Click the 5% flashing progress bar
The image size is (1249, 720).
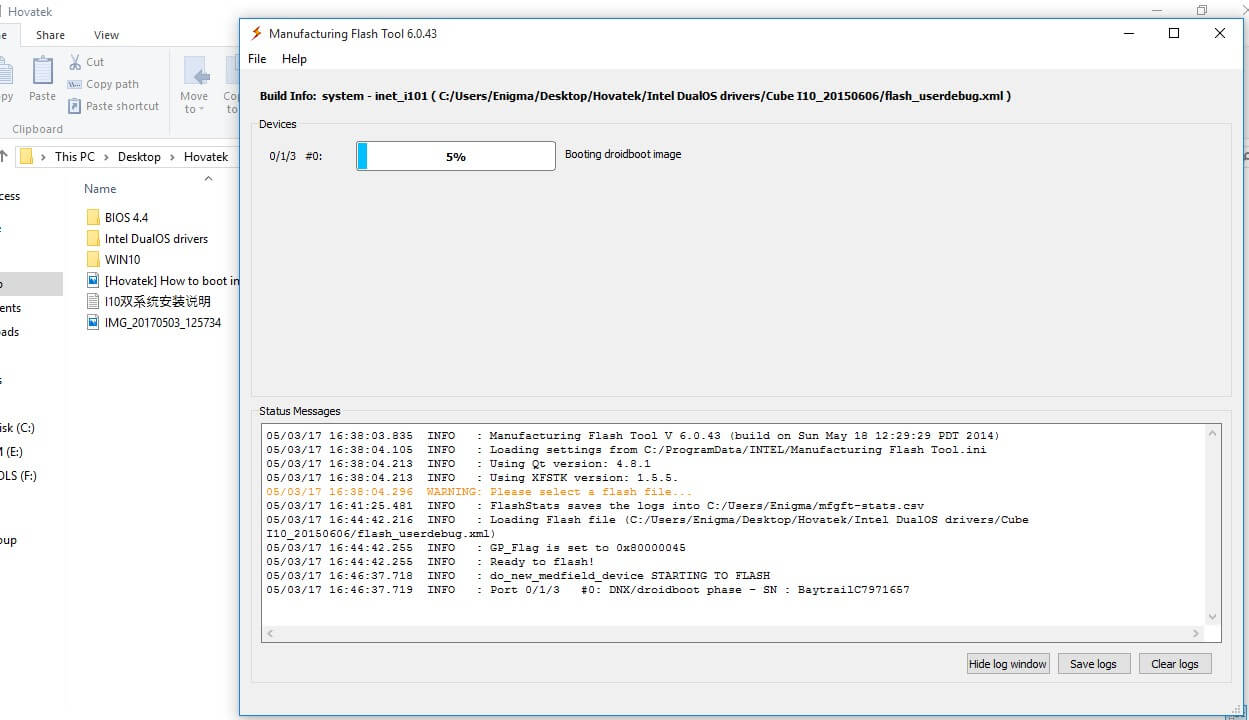(455, 156)
